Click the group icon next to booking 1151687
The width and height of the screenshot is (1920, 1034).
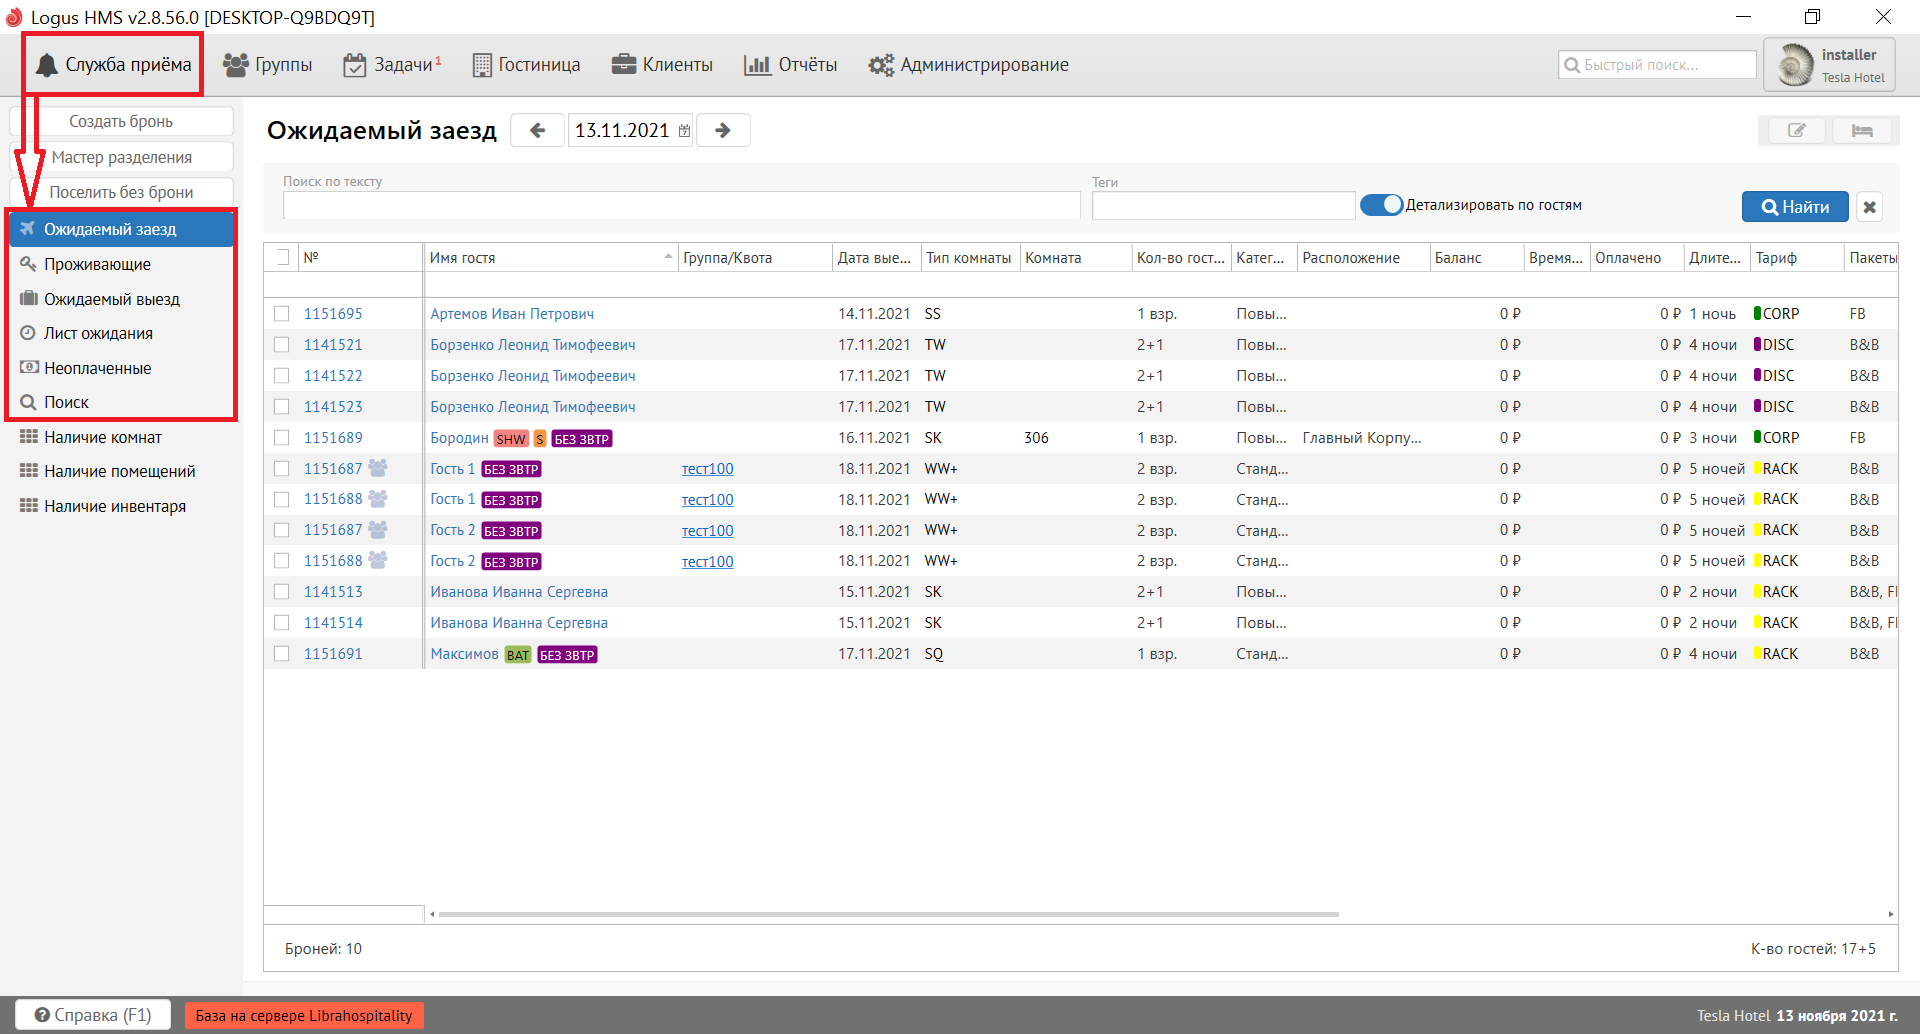(x=378, y=468)
